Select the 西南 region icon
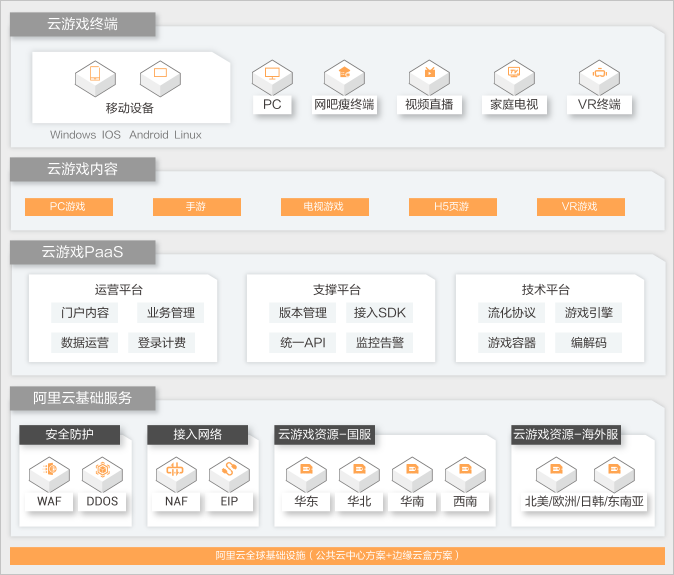This screenshot has width=674, height=575. [x=465, y=475]
